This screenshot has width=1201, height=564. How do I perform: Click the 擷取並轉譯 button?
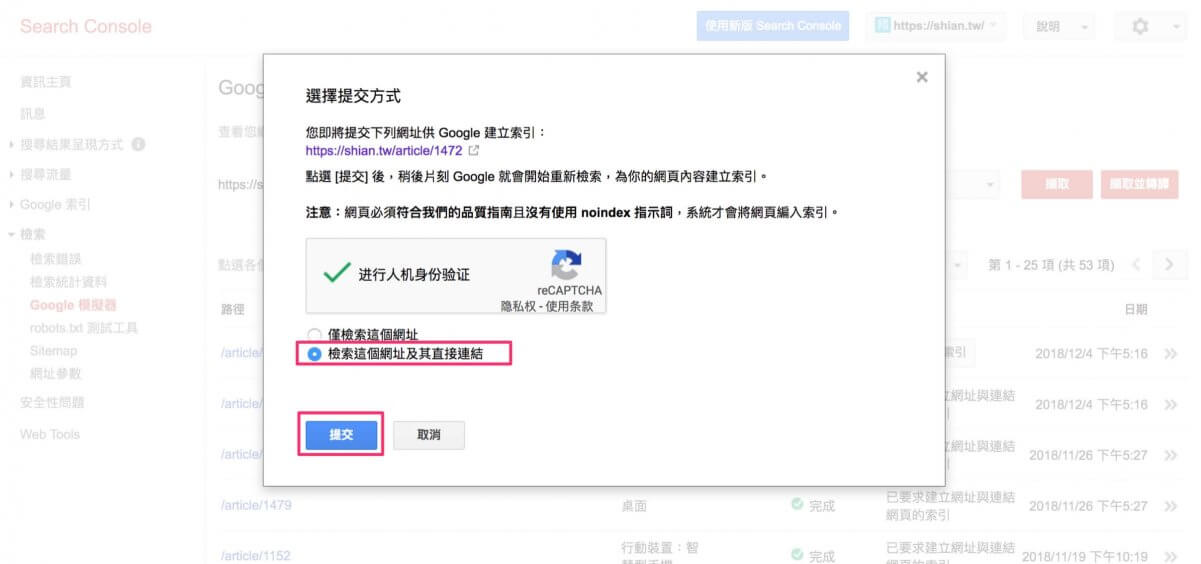(1139, 184)
